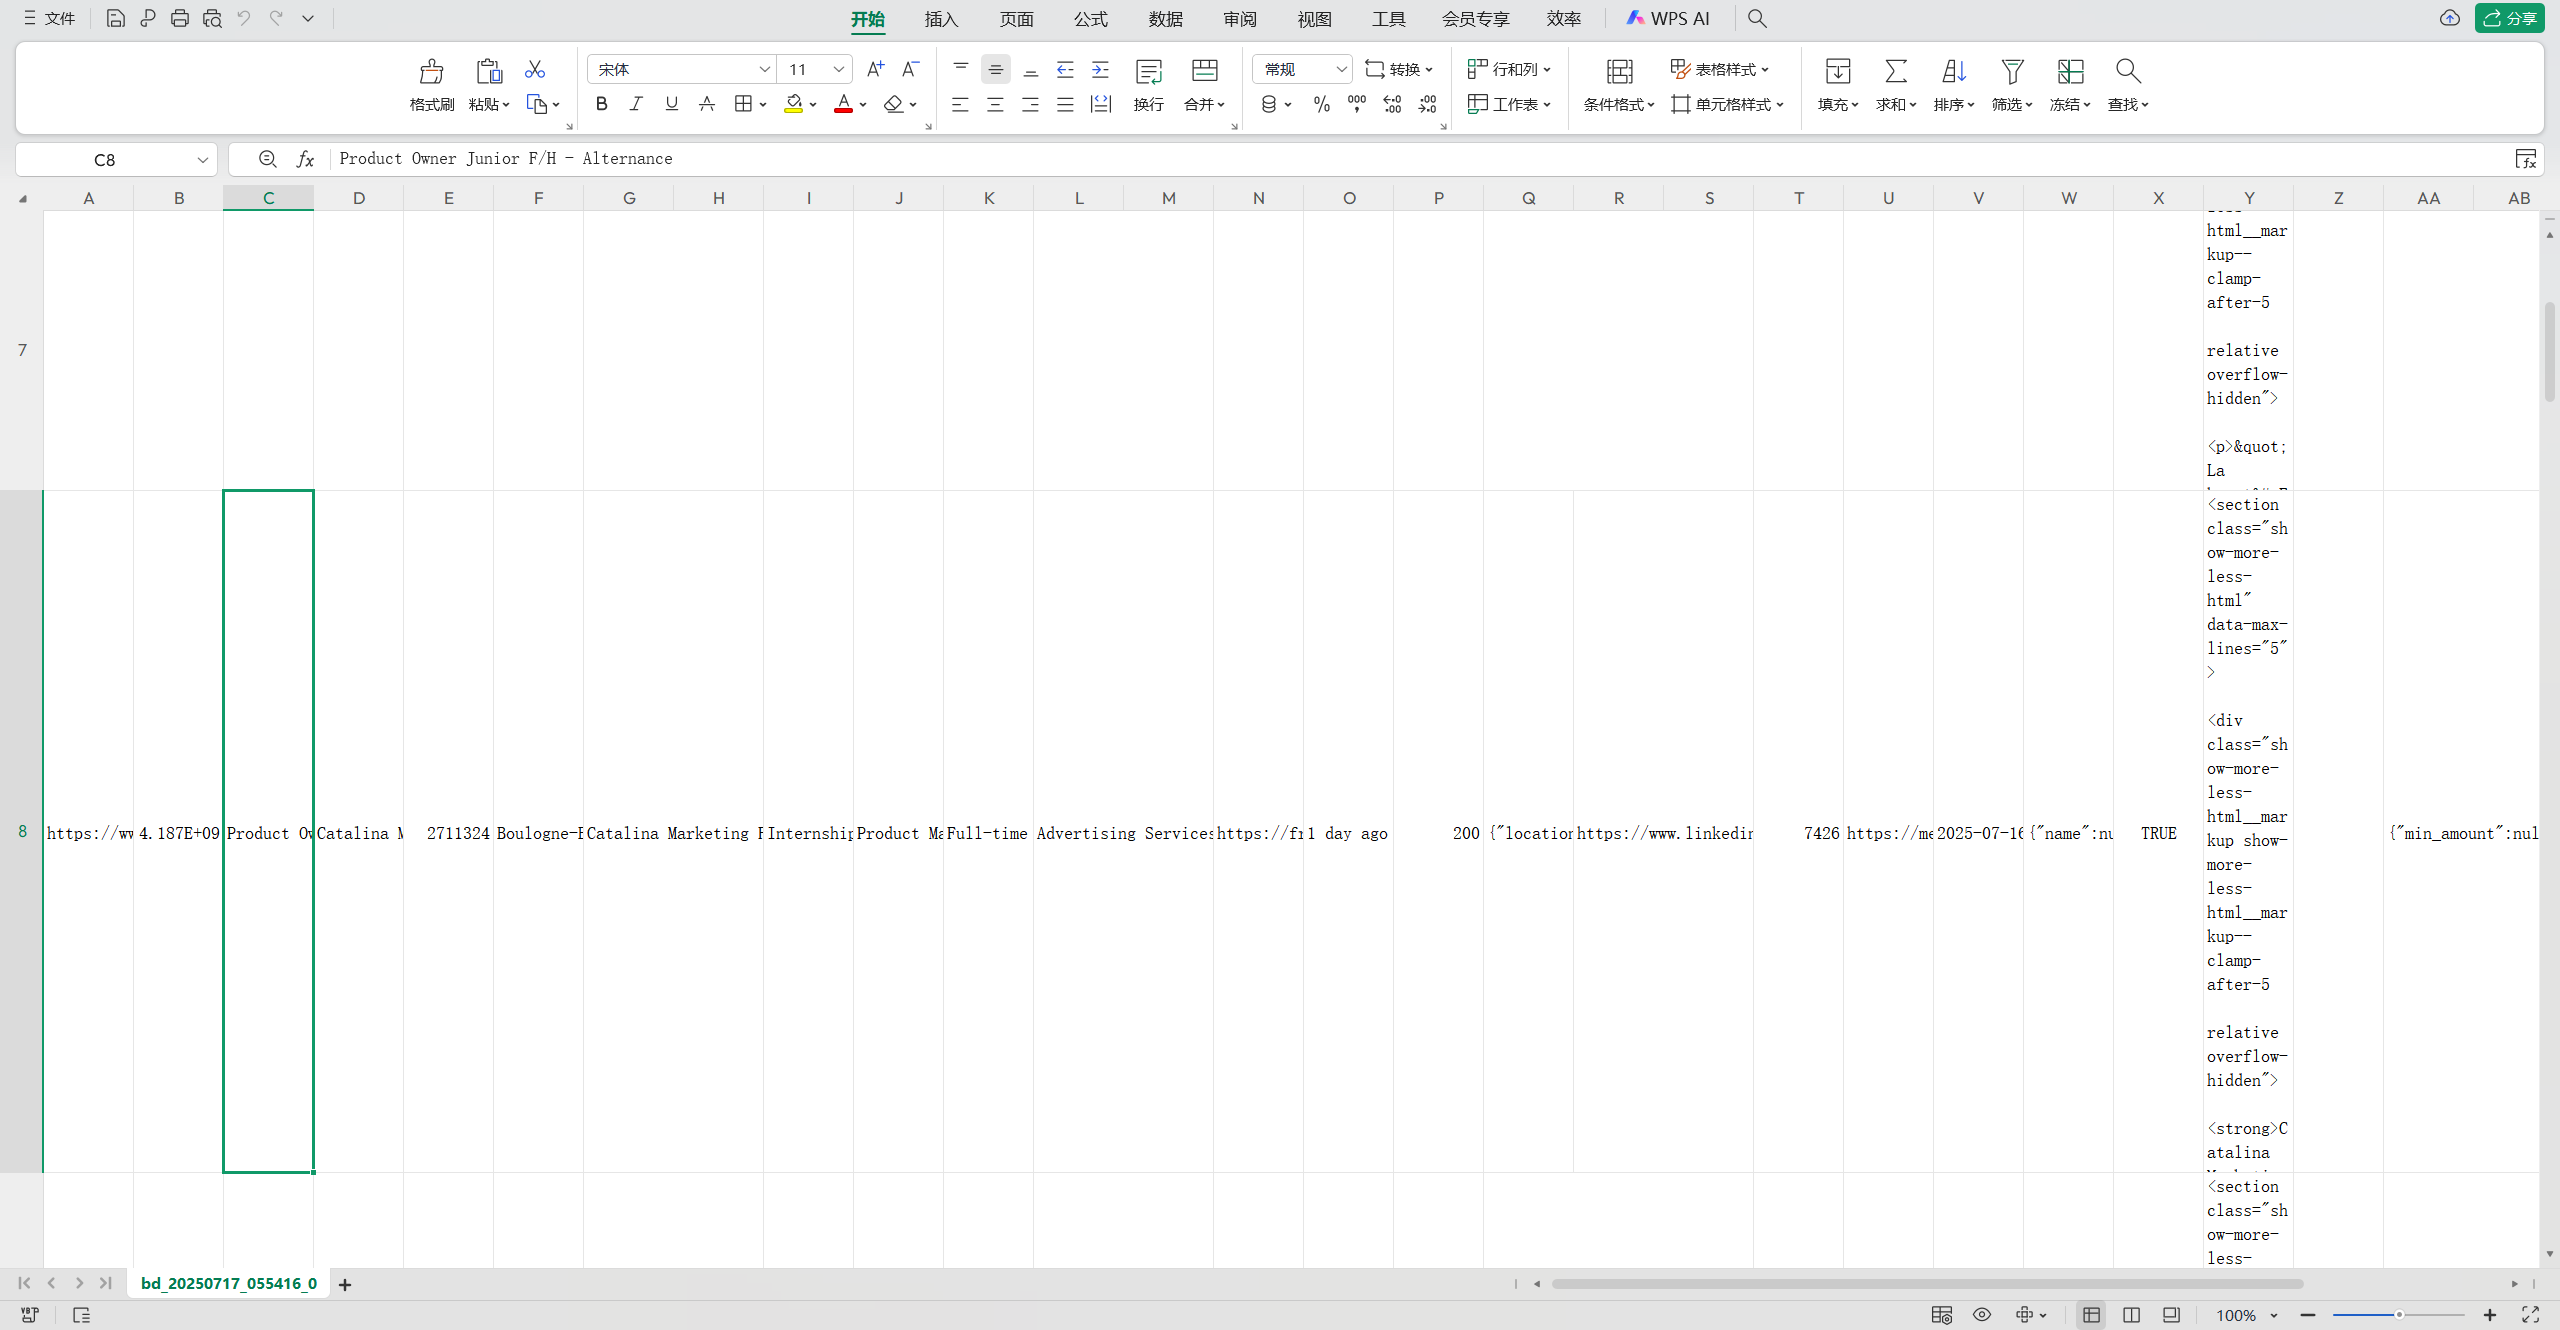Apply the red font color swatch

coord(843,104)
